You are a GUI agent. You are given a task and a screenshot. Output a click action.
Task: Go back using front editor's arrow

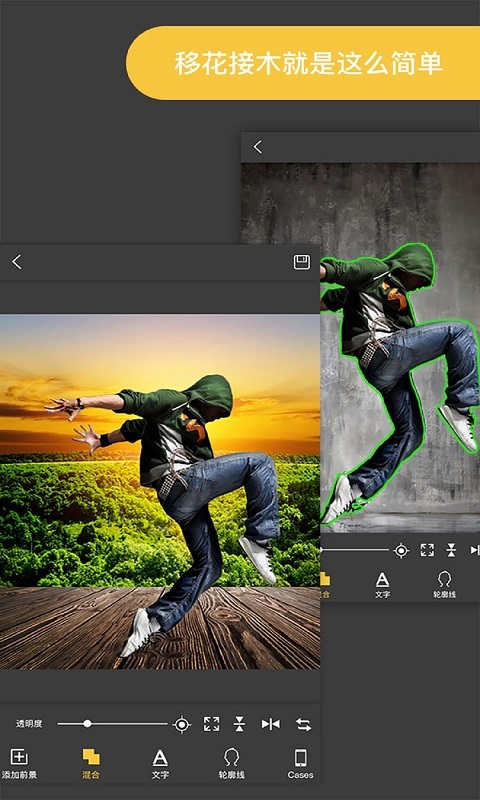point(17,262)
